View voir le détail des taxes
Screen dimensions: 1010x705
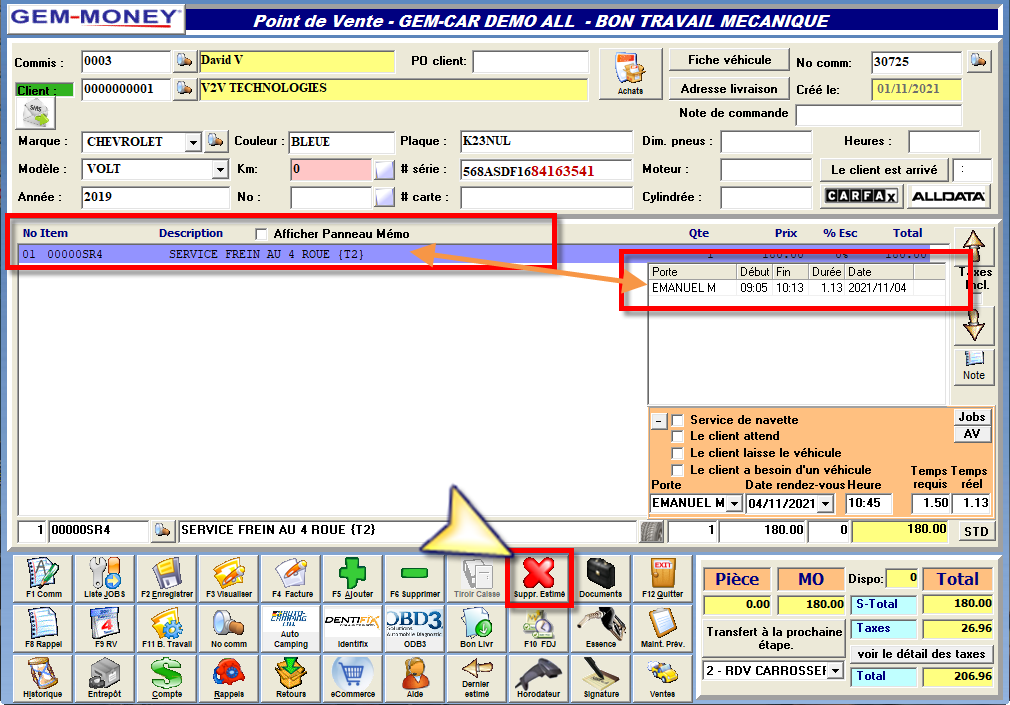[921, 653]
